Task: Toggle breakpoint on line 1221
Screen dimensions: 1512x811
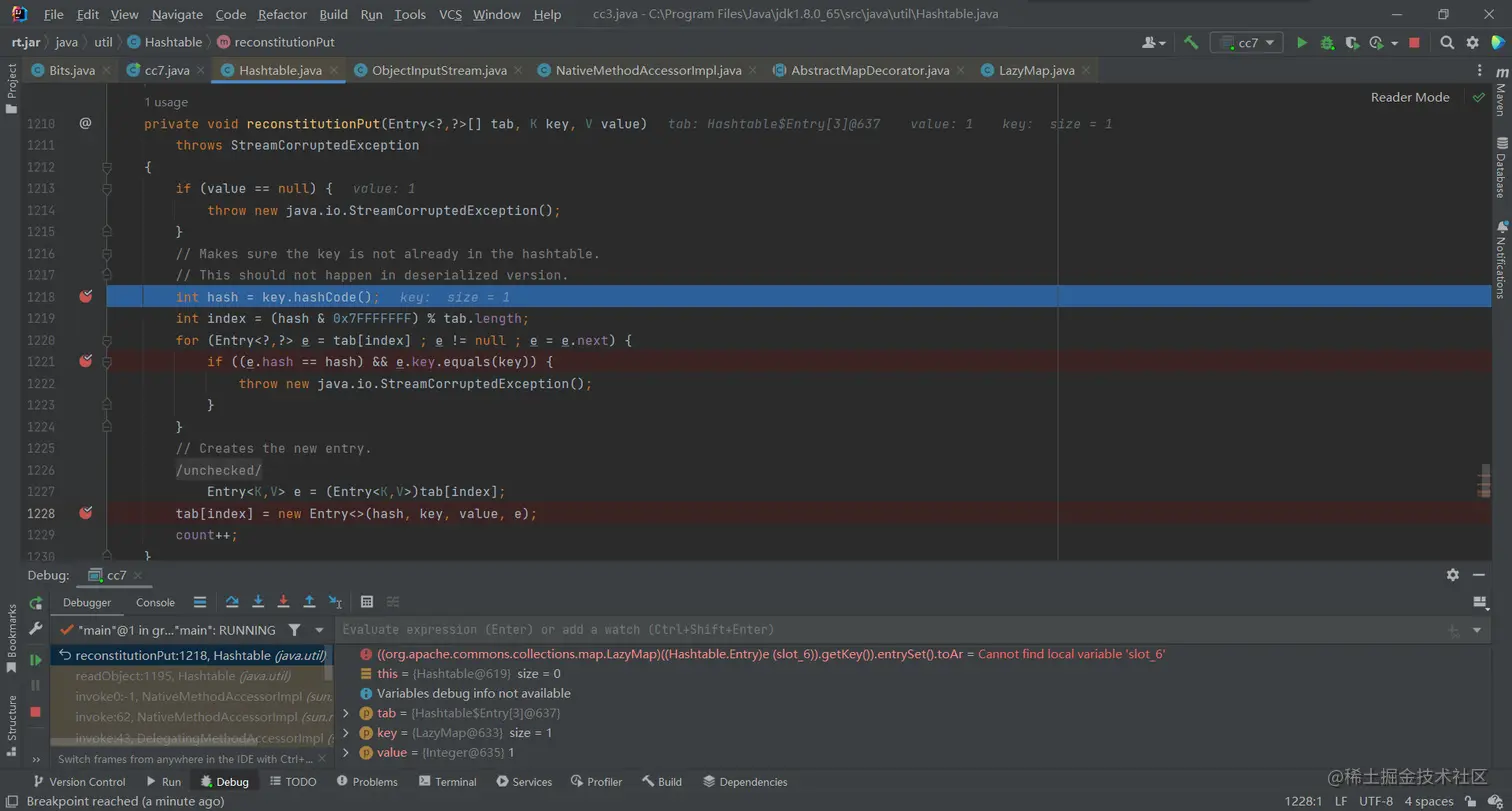Action: [85, 361]
